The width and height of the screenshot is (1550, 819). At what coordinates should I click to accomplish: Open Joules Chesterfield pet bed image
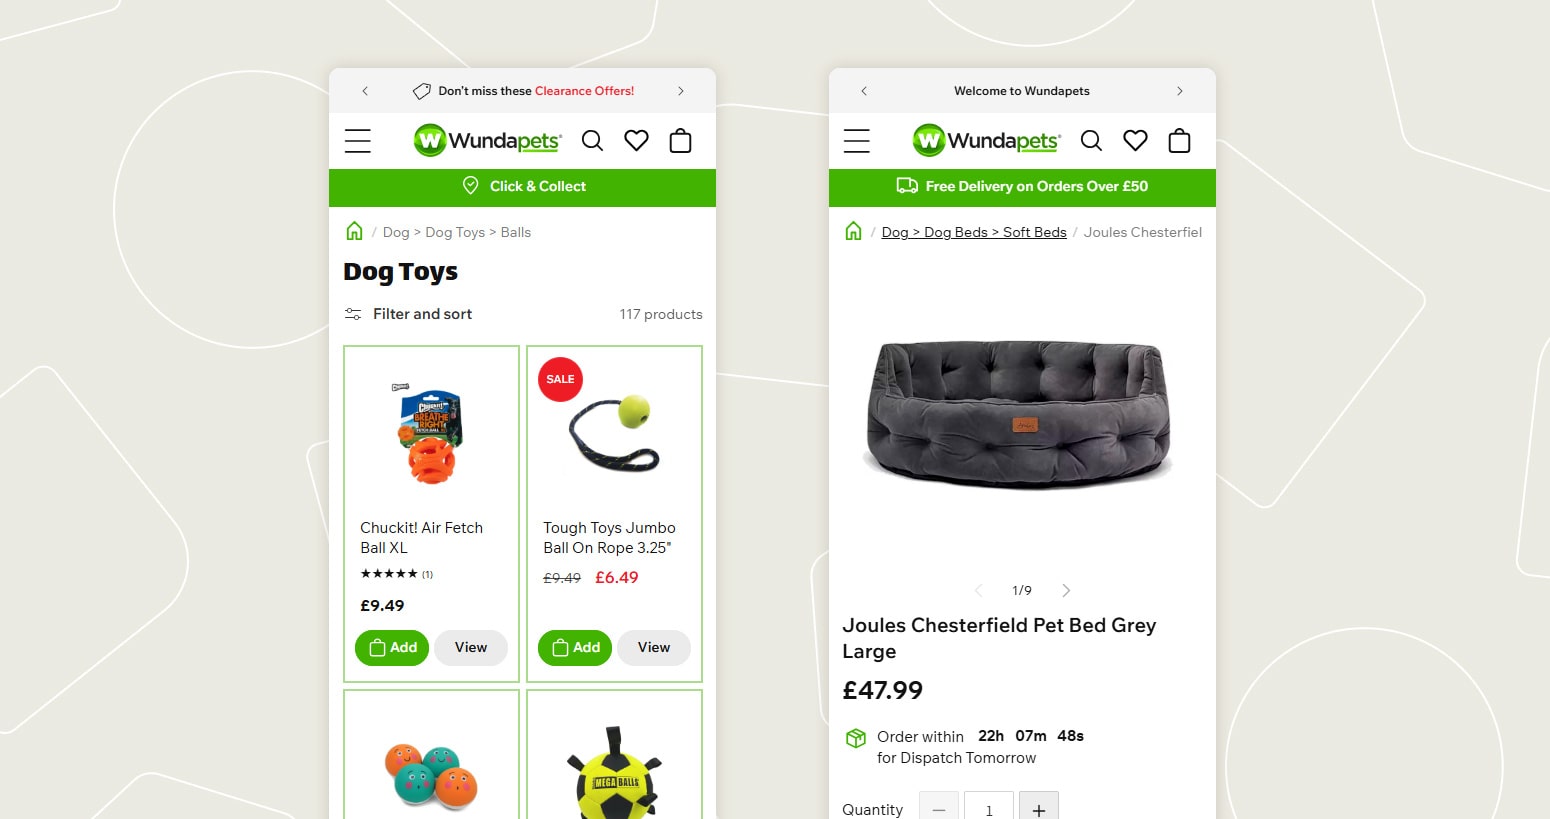[x=1019, y=415]
